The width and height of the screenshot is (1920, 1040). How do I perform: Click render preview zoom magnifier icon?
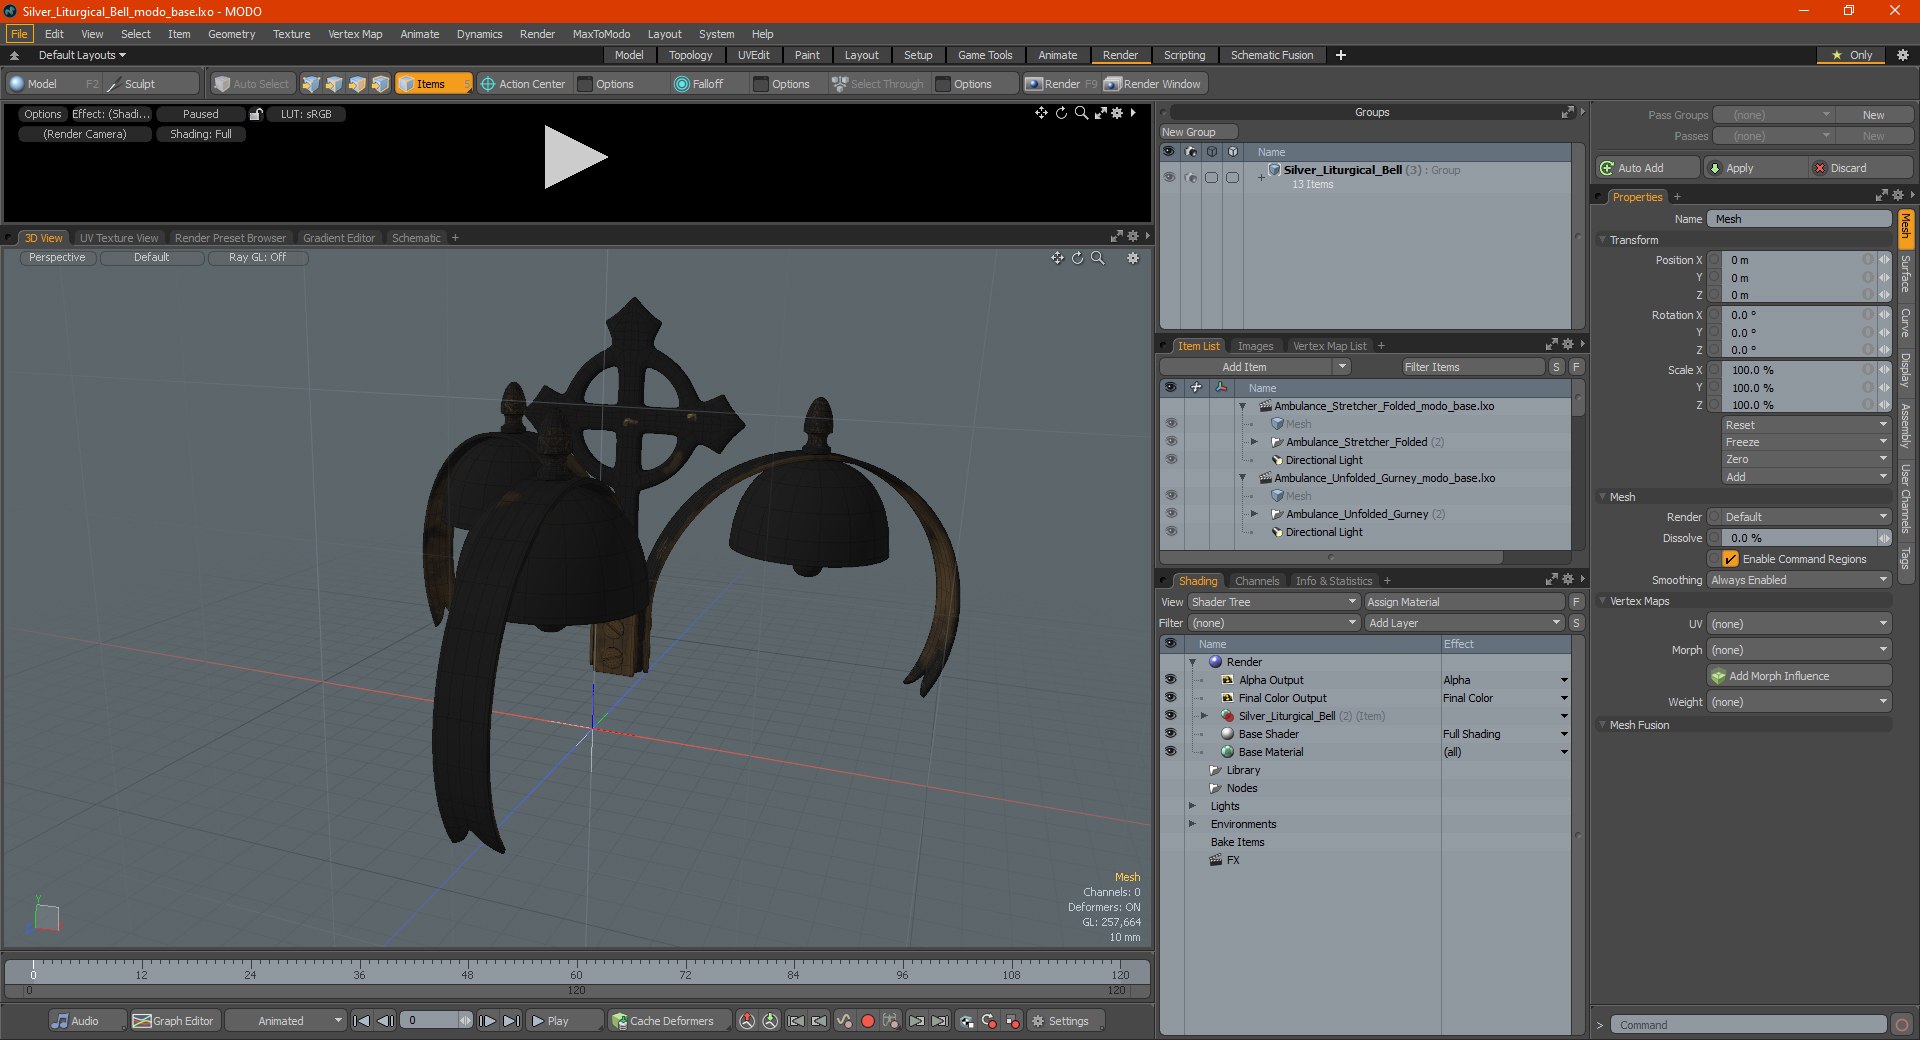pyautogui.click(x=1081, y=113)
